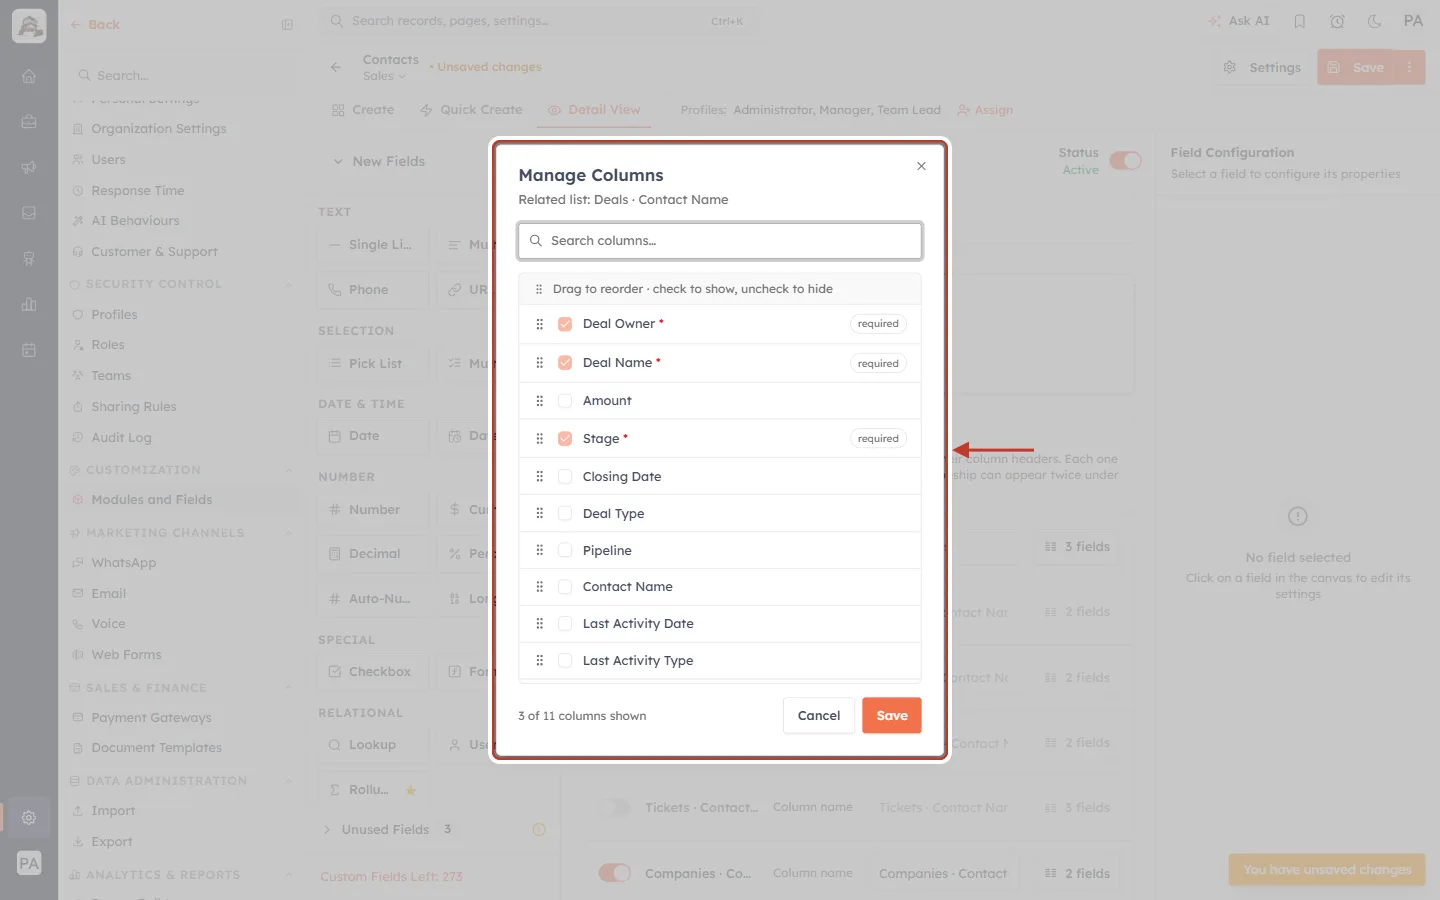Click the drag handle for Closing Date
This screenshot has width=1440, height=900.
coord(539,477)
